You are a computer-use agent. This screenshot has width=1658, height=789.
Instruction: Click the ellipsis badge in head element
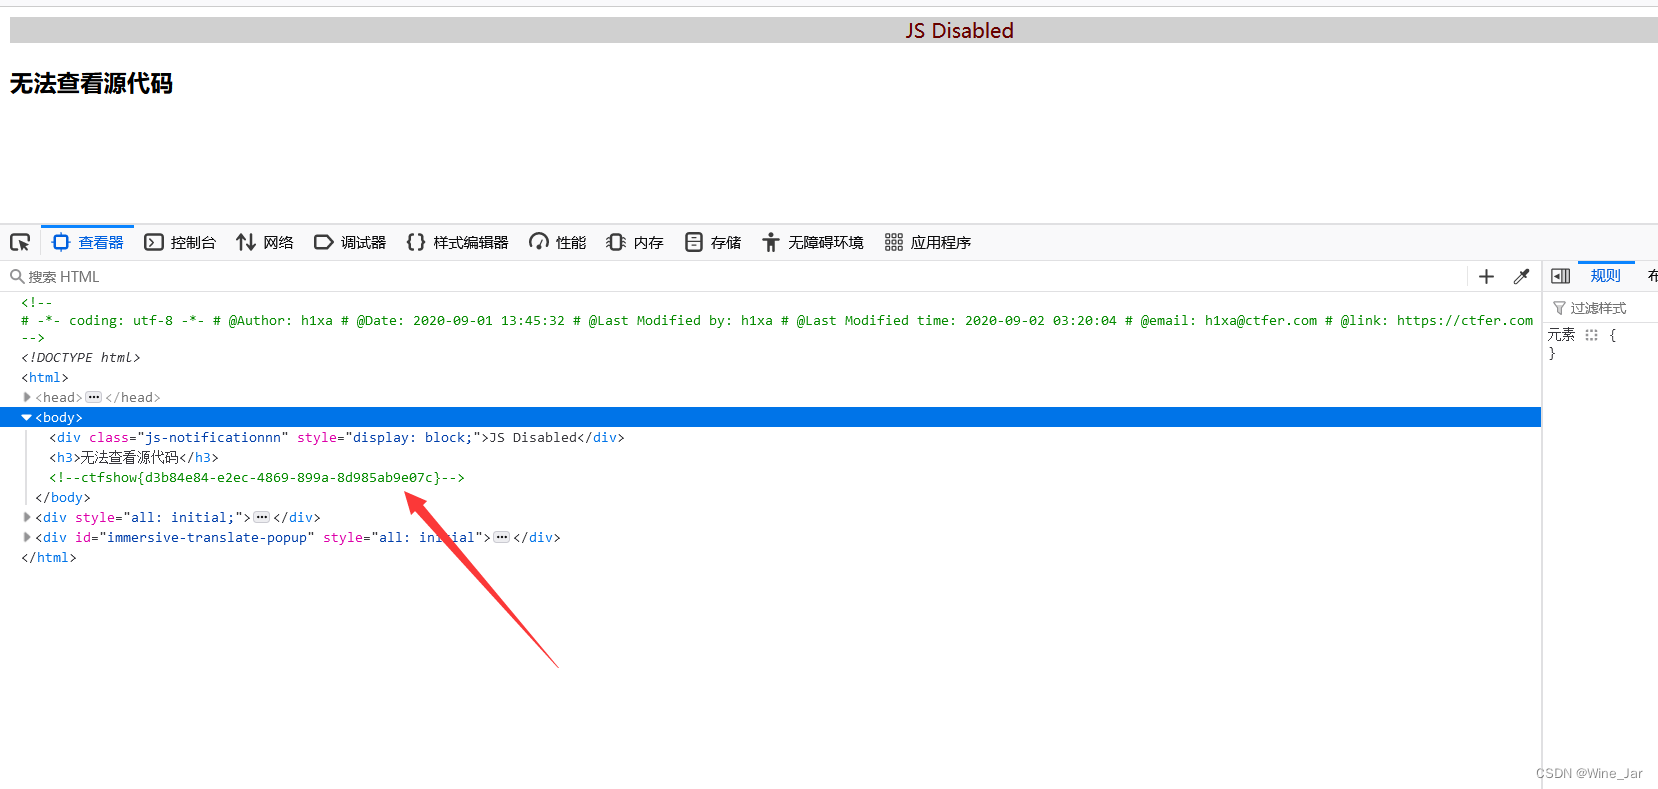pos(94,397)
